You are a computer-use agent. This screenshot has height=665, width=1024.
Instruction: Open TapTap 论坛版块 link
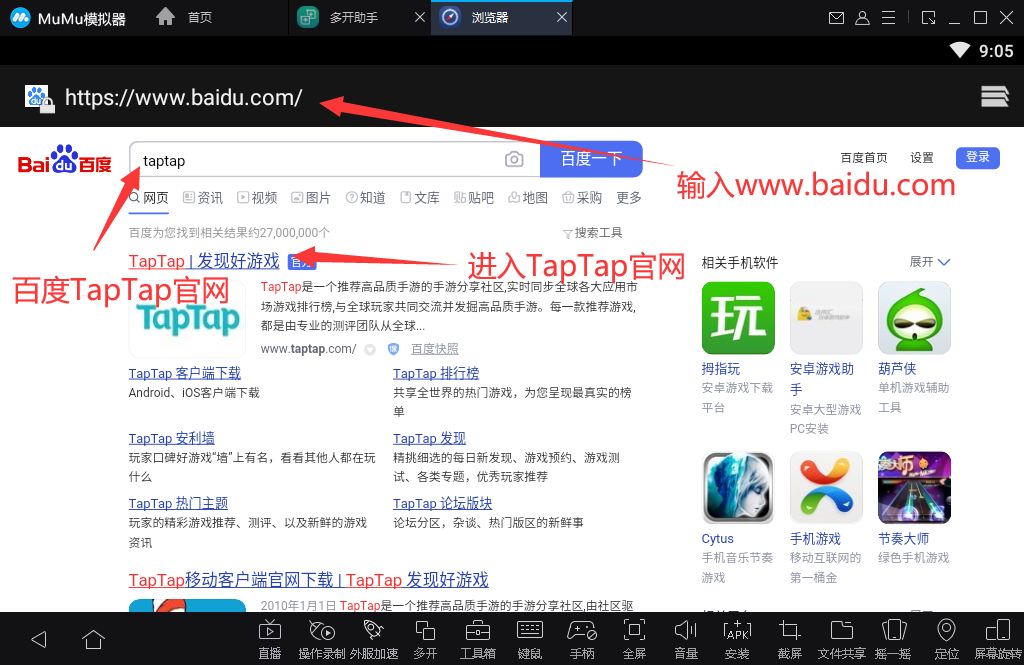point(443,503)
